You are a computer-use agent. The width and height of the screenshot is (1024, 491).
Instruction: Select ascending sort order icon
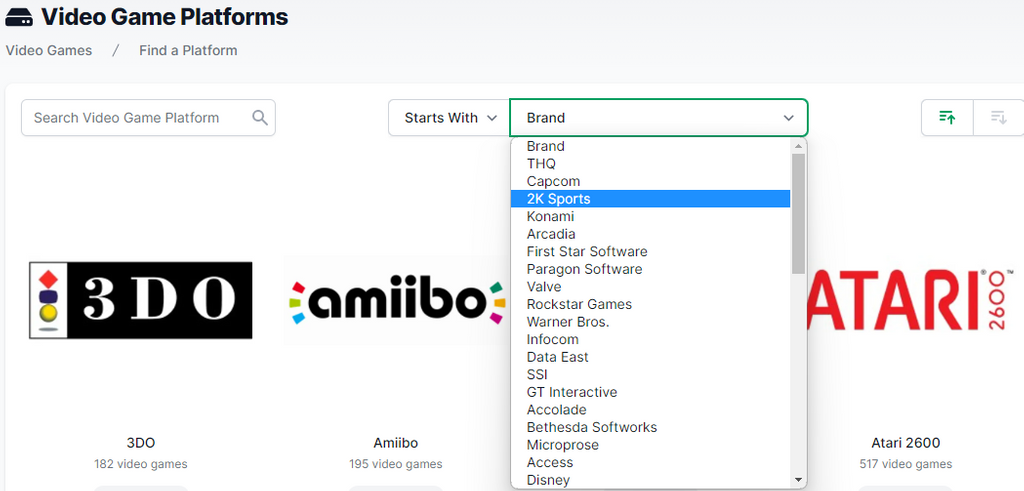point(947,118)
